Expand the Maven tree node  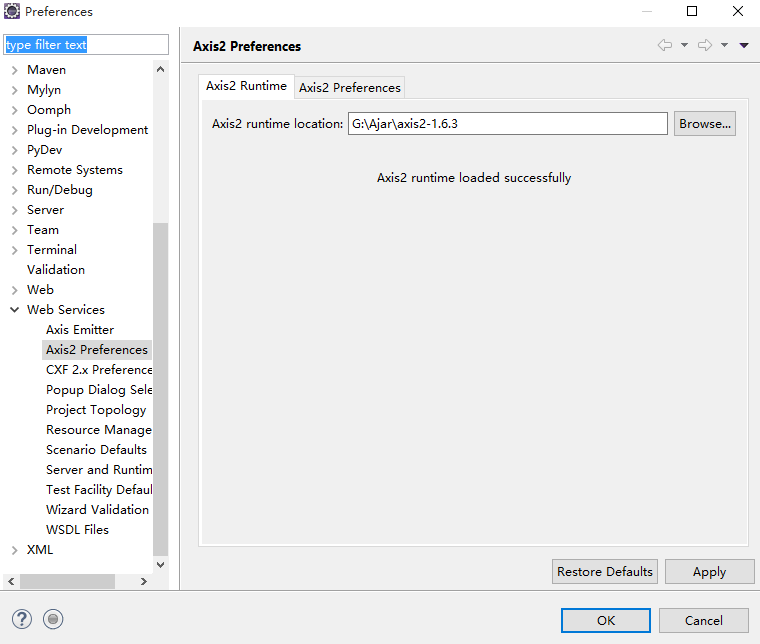click(x=15, y=70)
